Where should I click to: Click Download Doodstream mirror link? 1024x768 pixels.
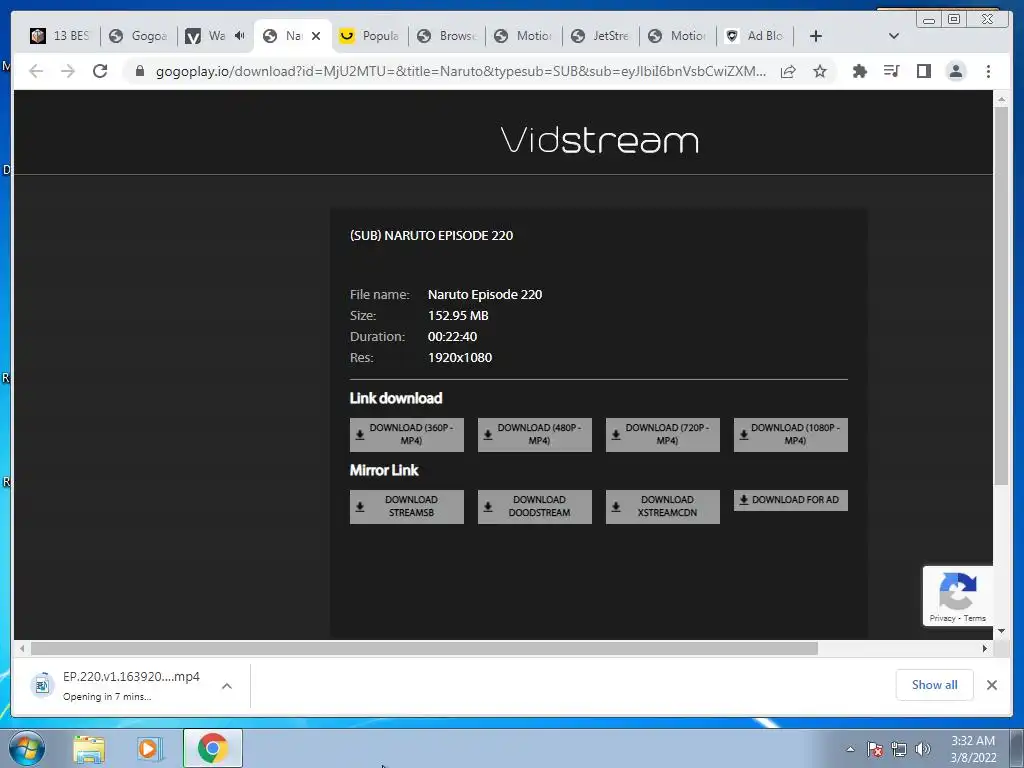tap(535, 506)
